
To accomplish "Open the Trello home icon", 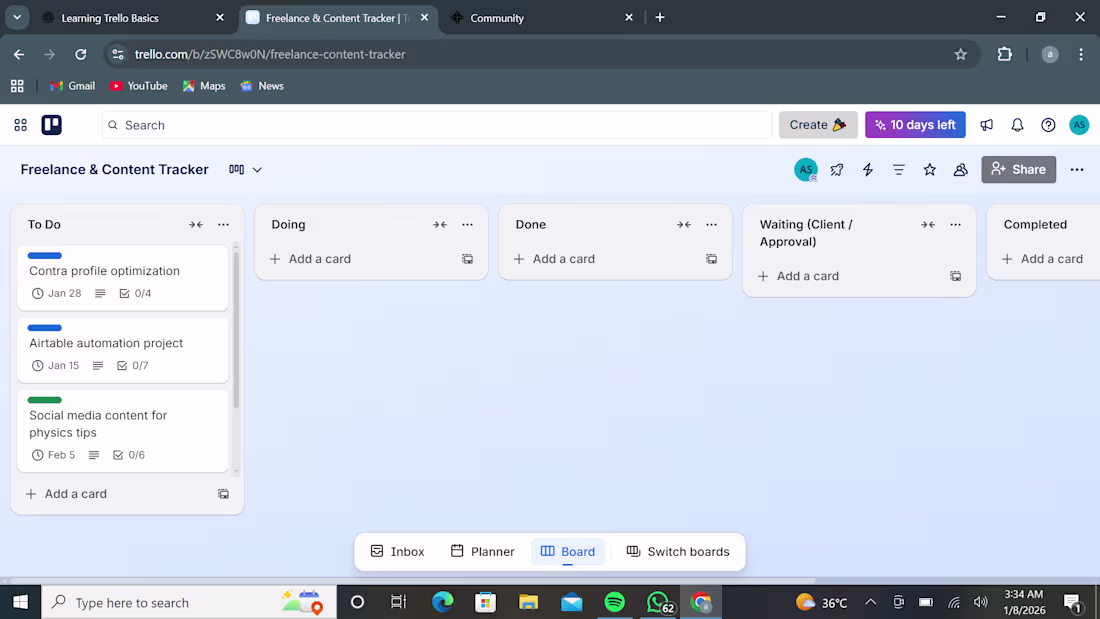I will (52, 125).
